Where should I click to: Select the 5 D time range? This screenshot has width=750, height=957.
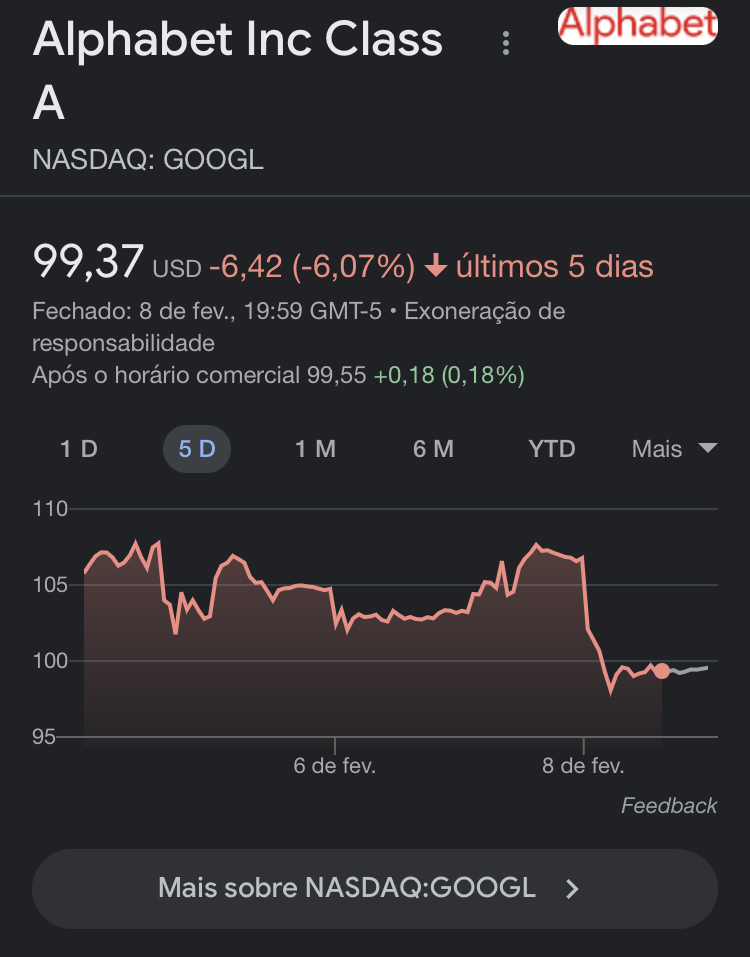coord(197,449)
